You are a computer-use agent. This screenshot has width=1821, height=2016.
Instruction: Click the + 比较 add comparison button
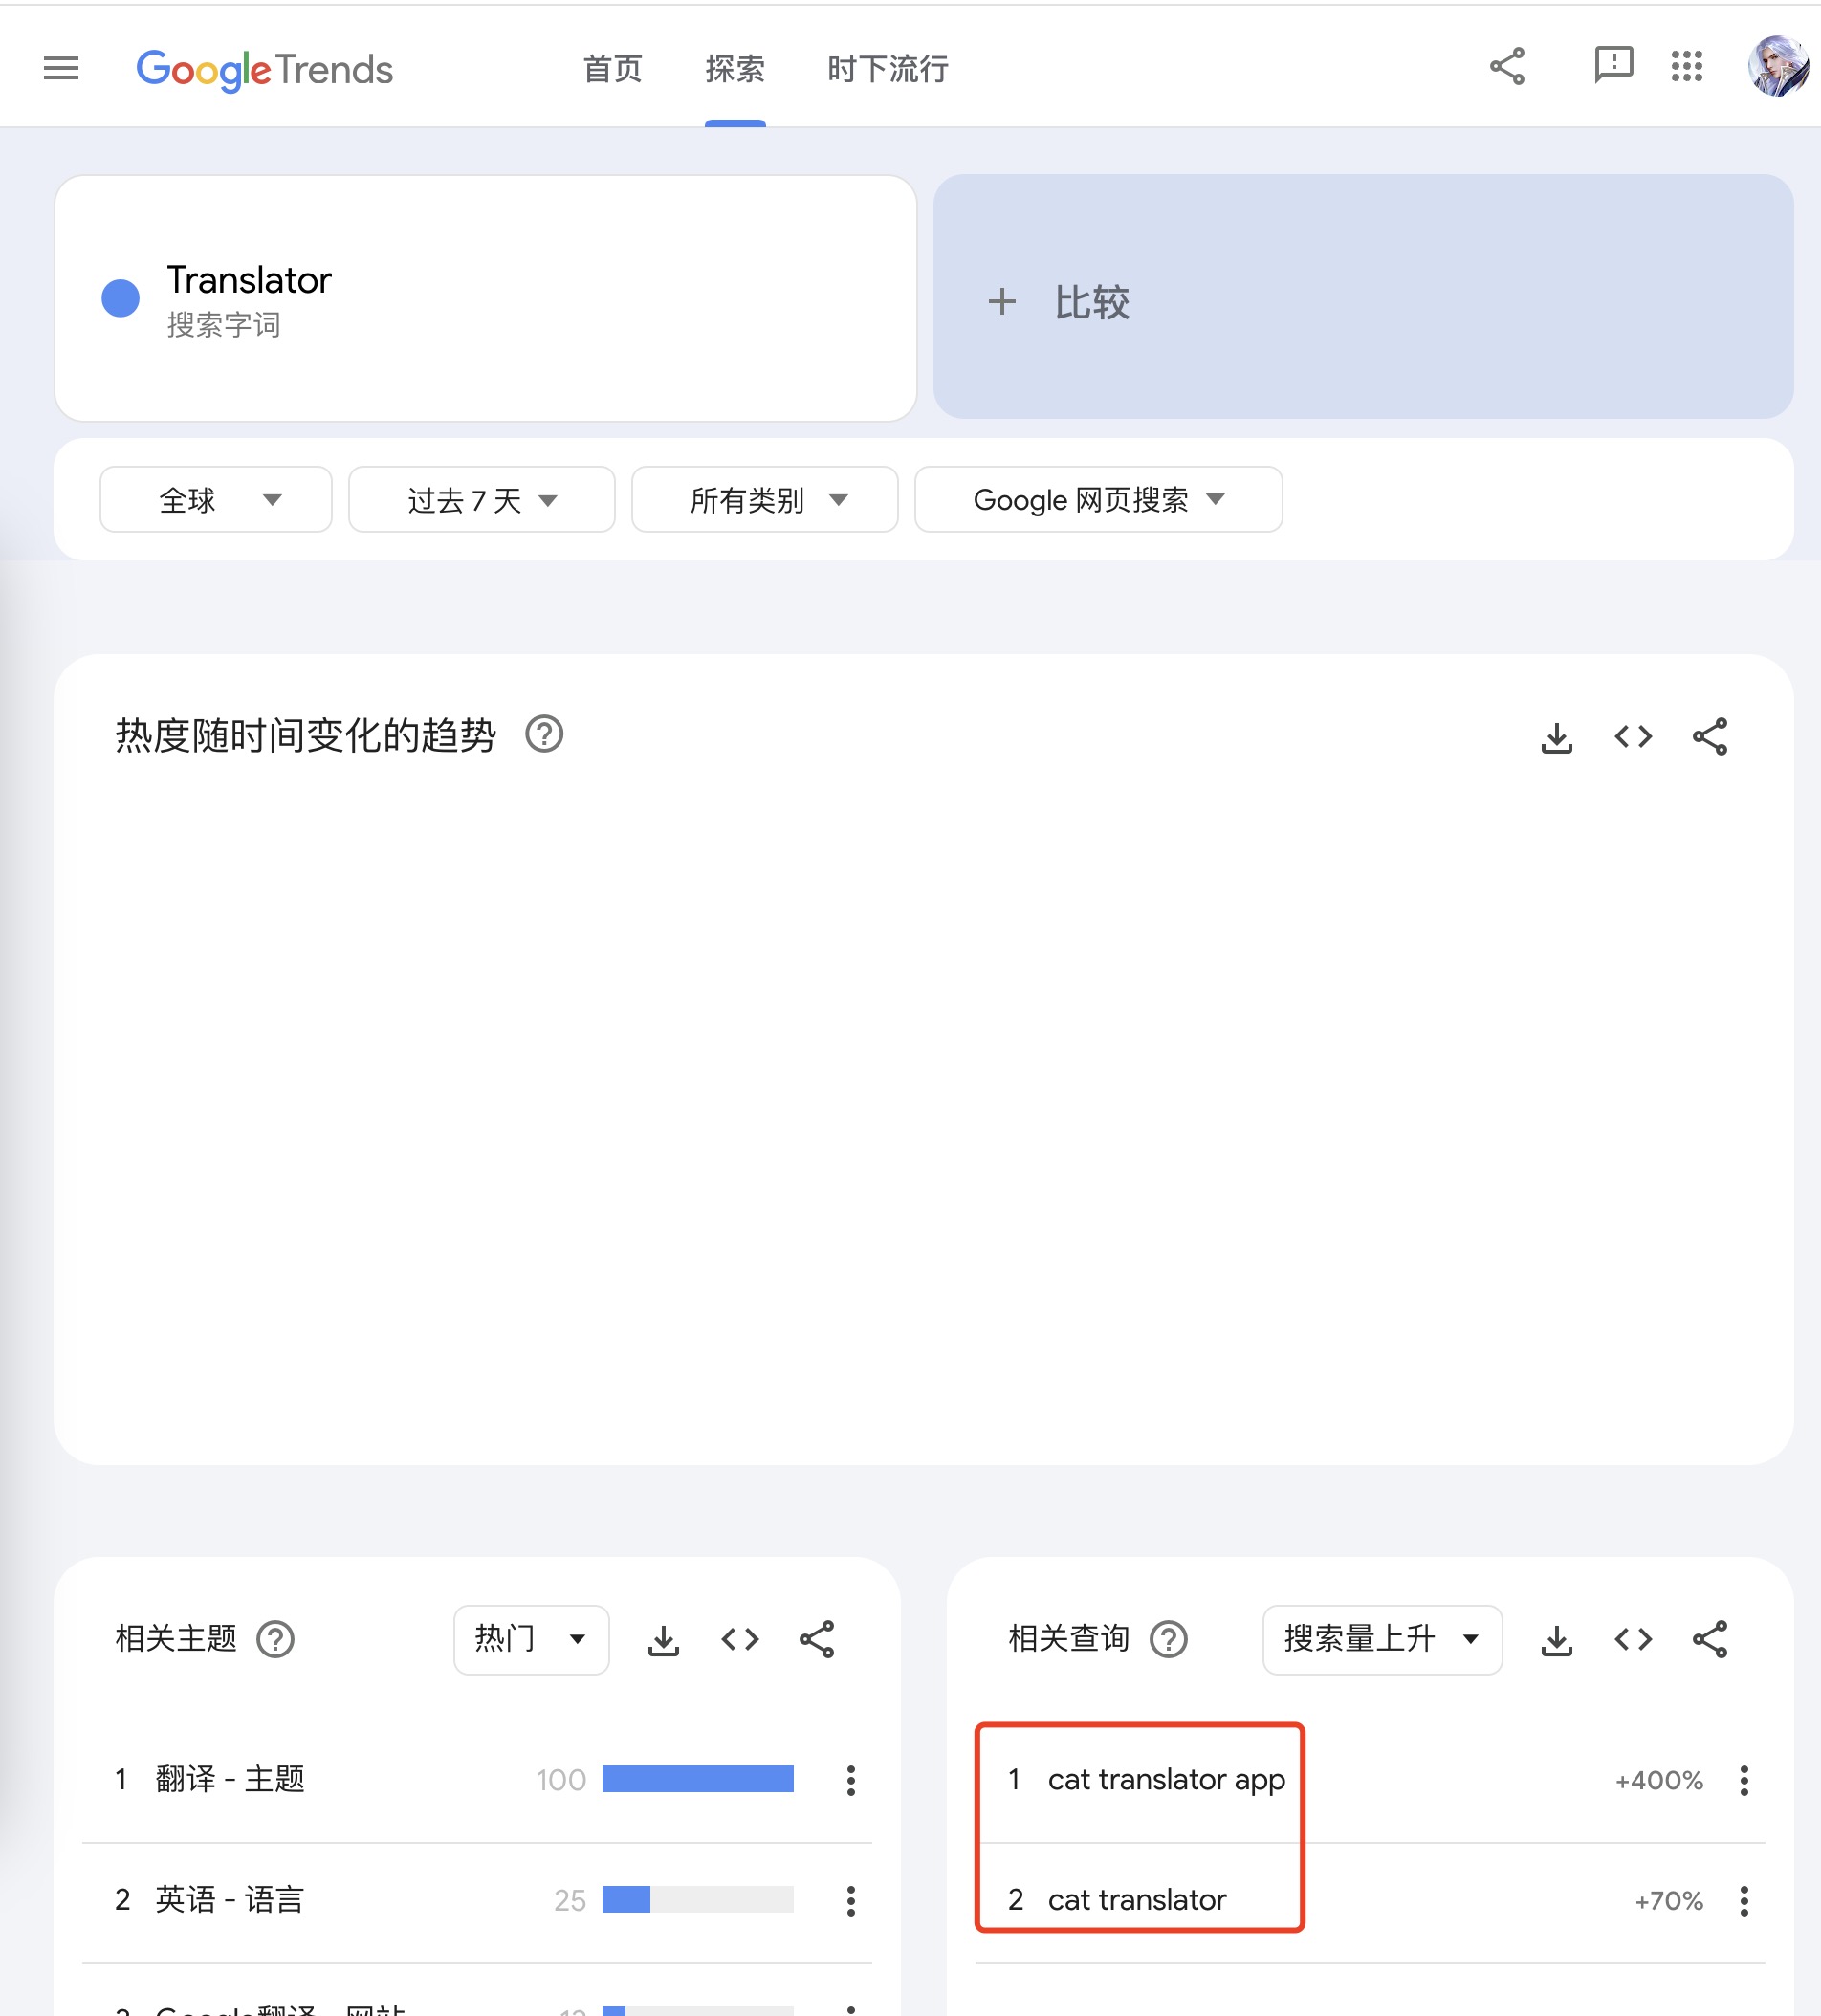click(1363, 297)
